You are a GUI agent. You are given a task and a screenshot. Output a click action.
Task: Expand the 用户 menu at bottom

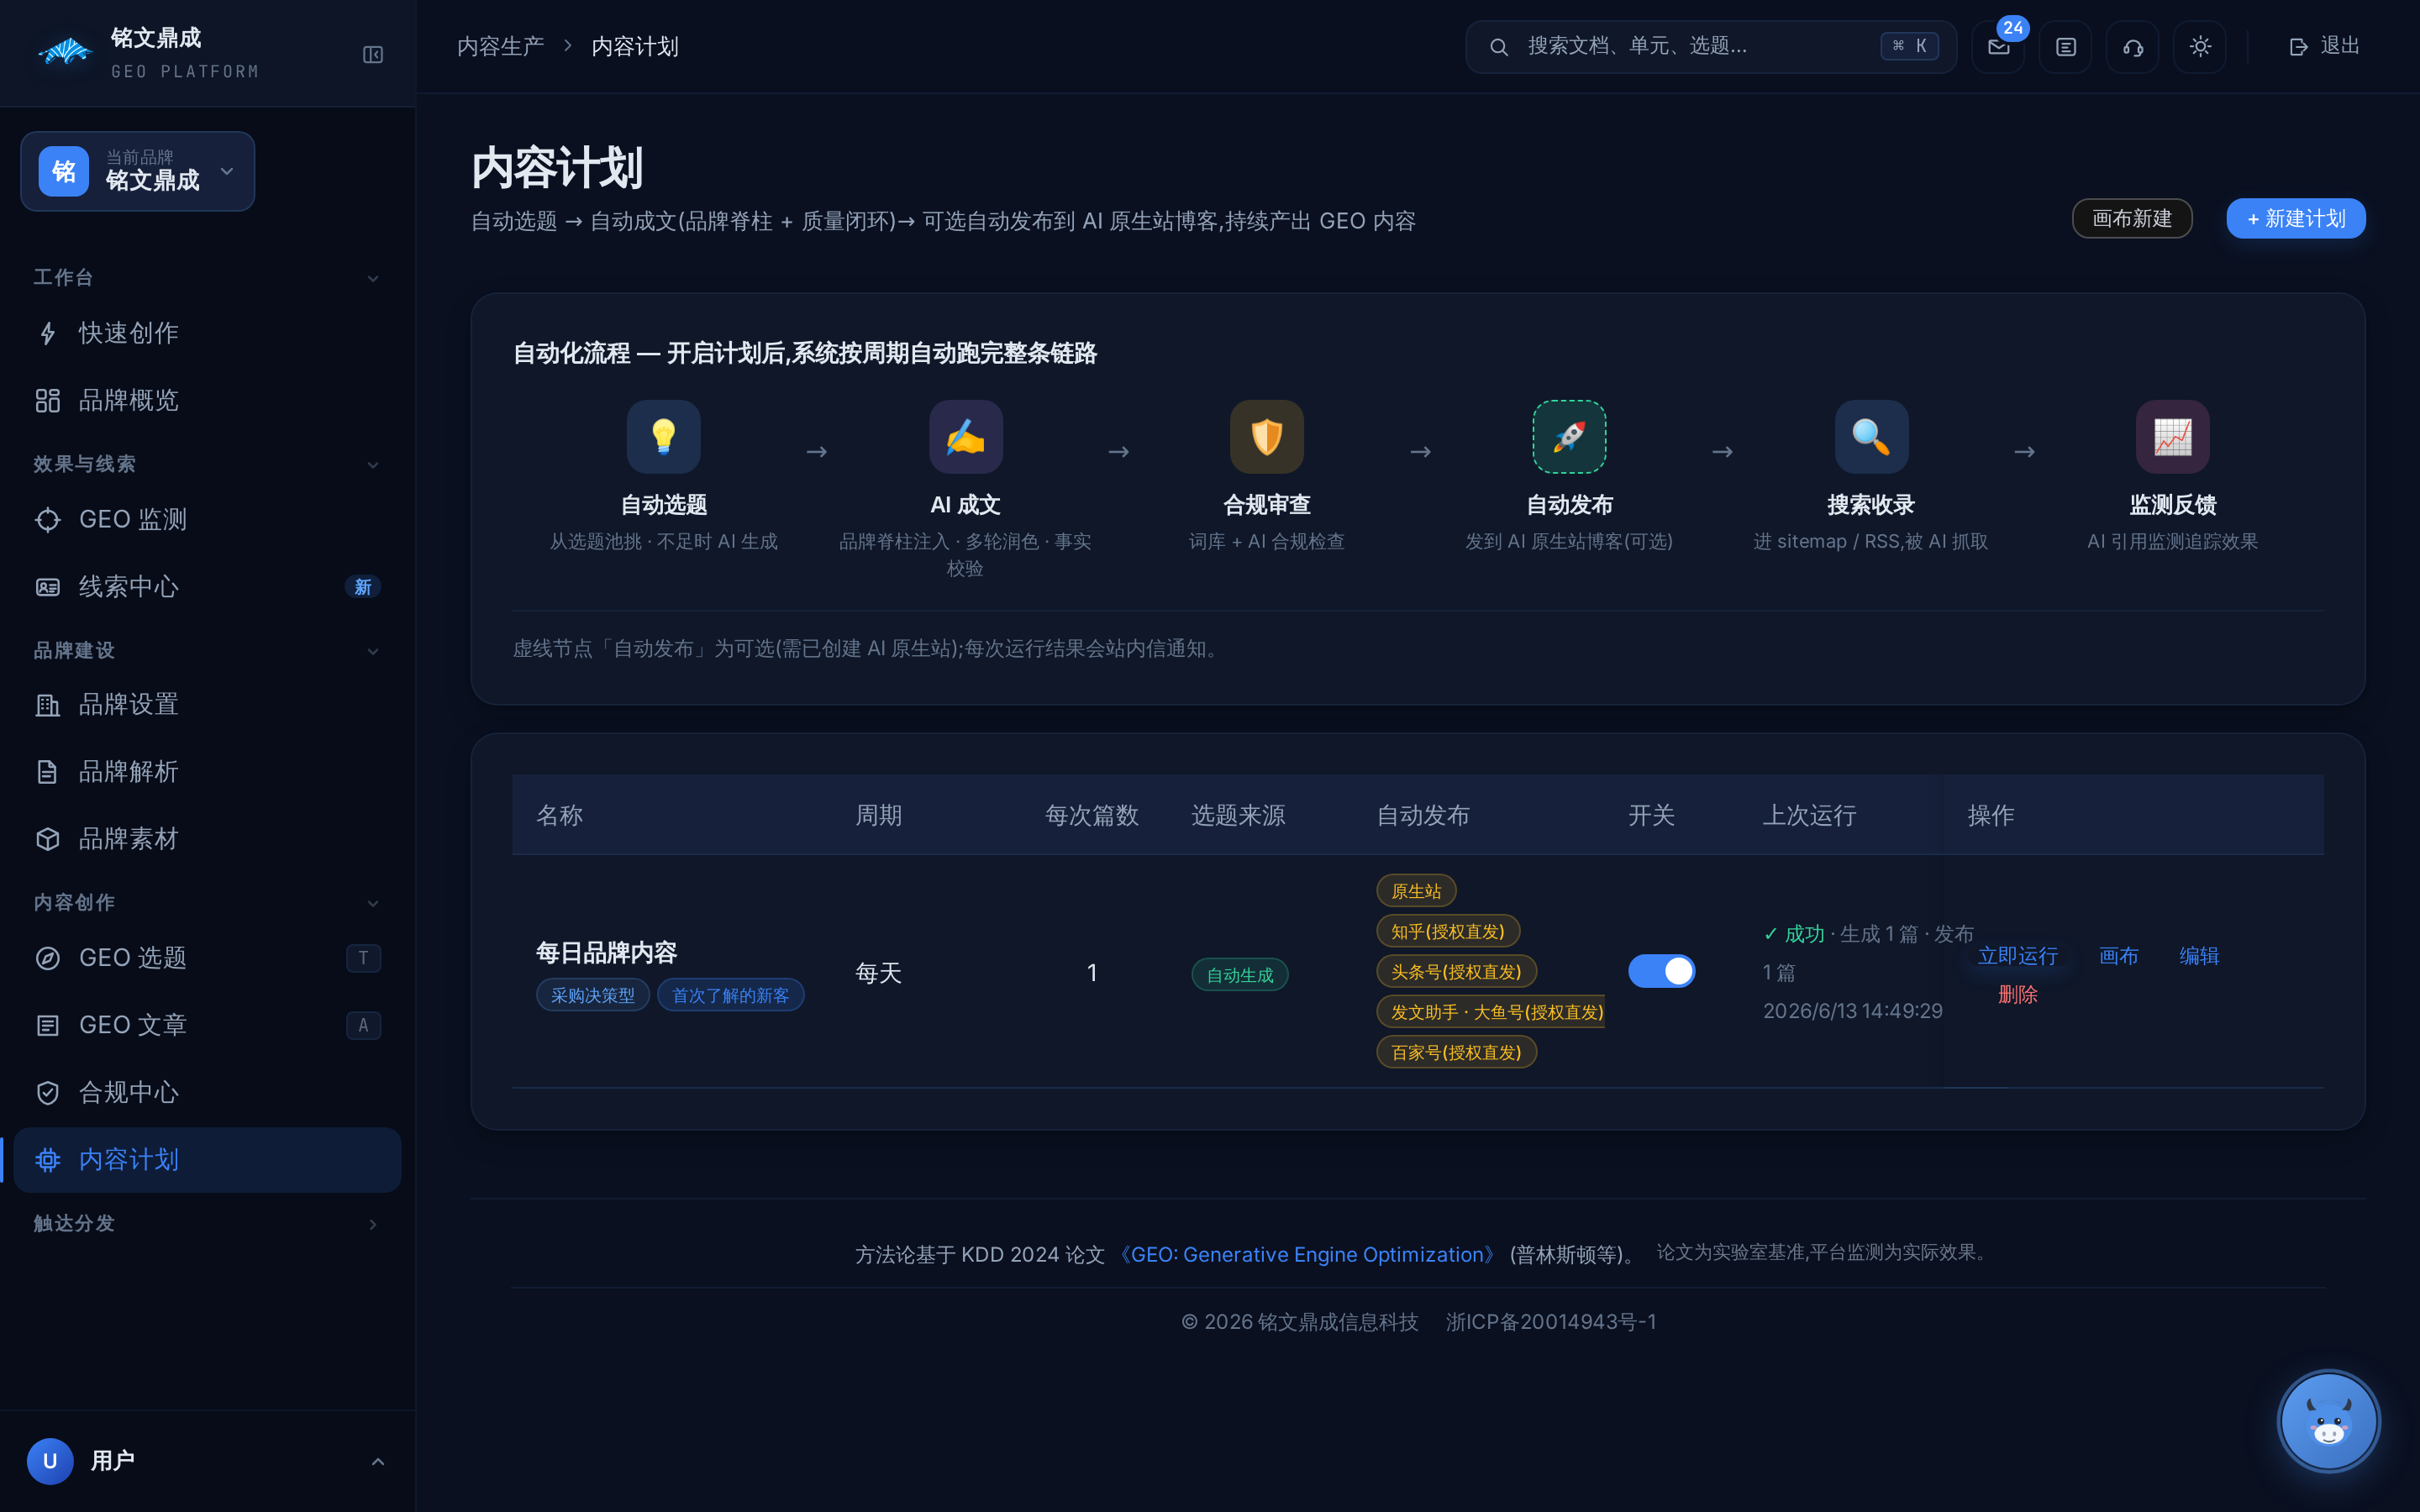tap(207, 1461)
